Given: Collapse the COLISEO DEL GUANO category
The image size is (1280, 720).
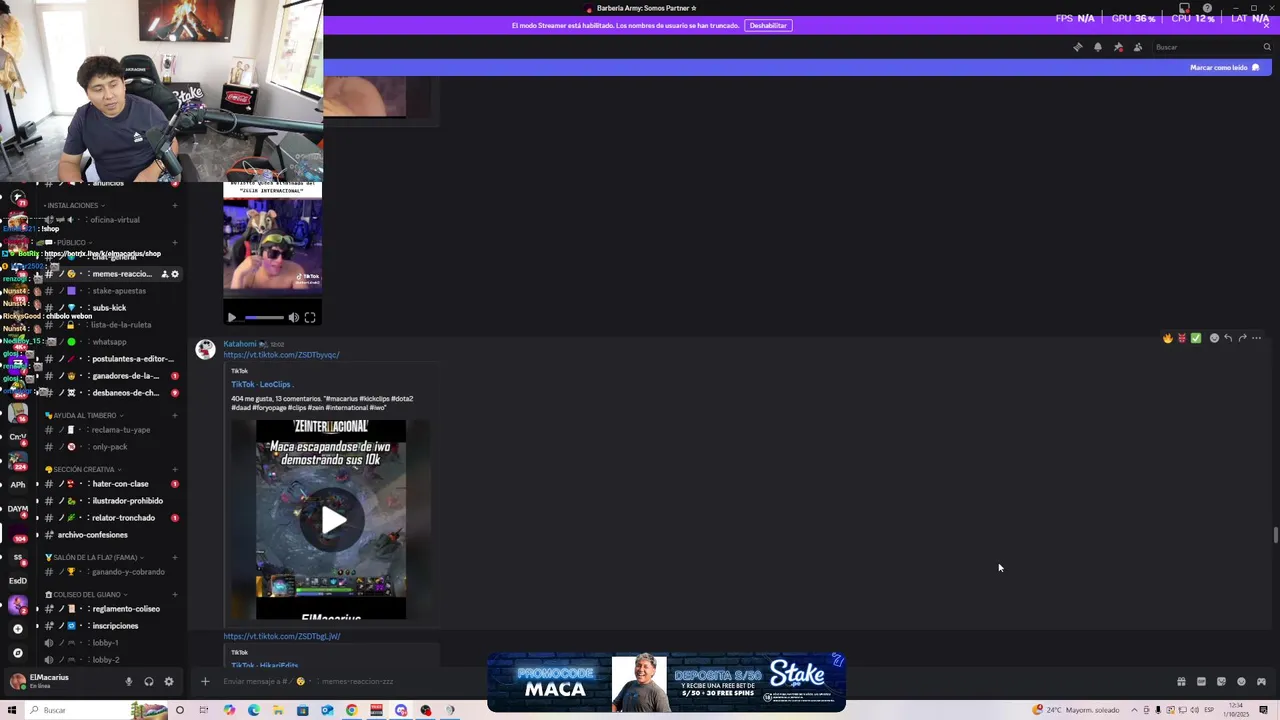Looking at the screenshot, I should (x=86, y=594).
